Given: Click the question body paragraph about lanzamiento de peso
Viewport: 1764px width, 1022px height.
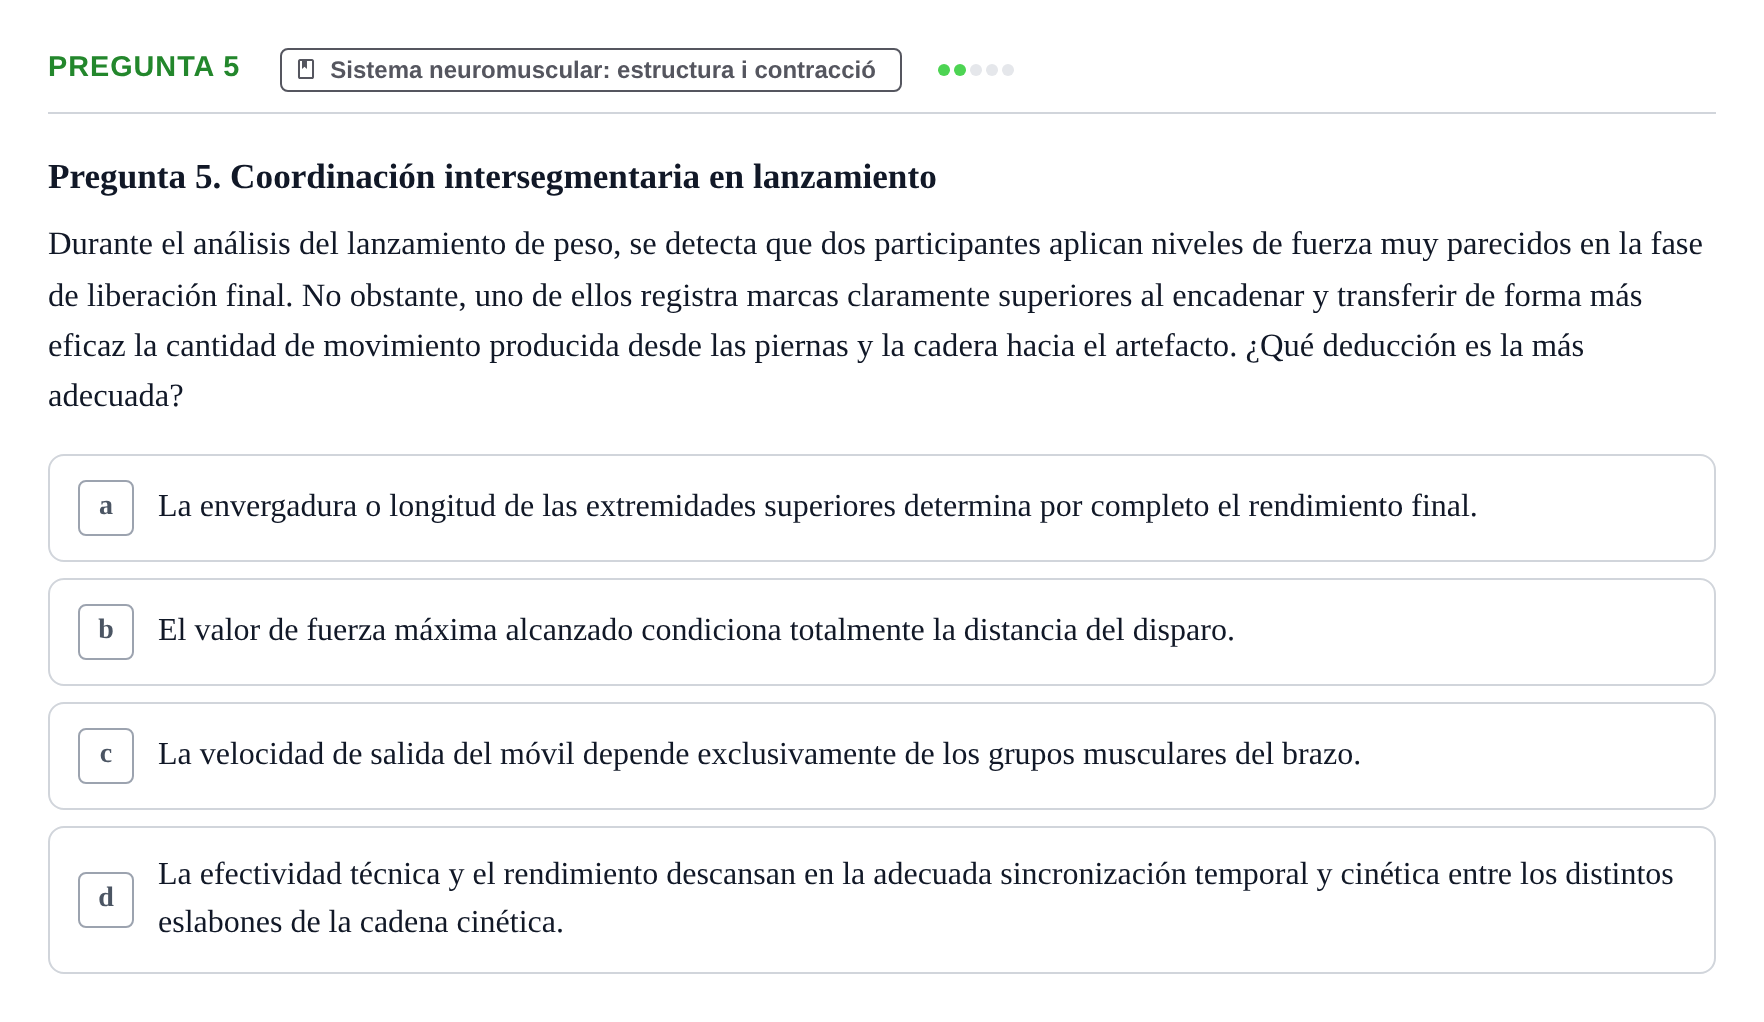Looking at the screenshot, I should point(876,320).
